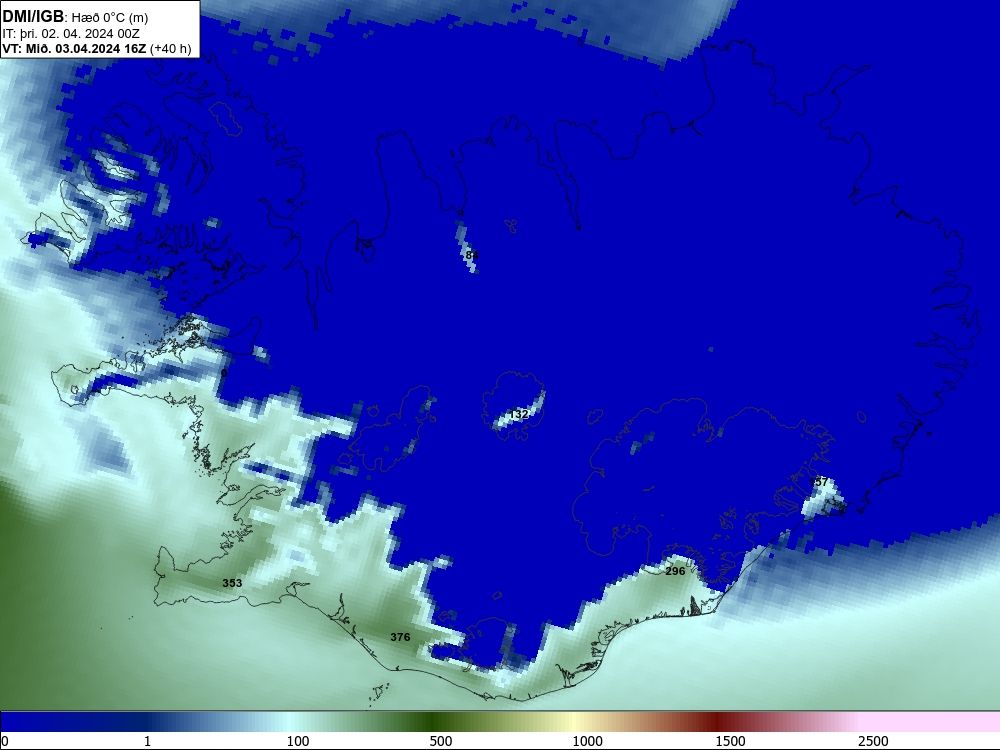Click the map value '84'
Screen dimensions: 1000x750
tap(471, 255)
